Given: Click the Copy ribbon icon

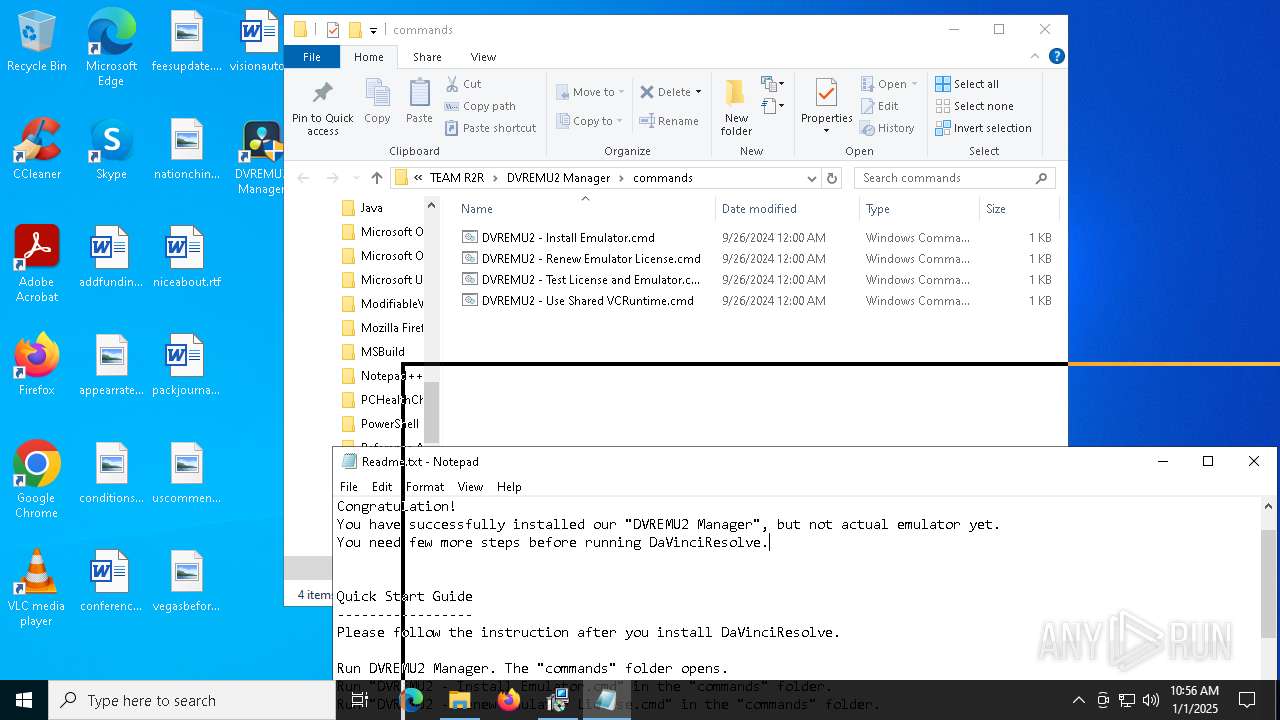Looking at the screenshot, I should coord(377,102).
